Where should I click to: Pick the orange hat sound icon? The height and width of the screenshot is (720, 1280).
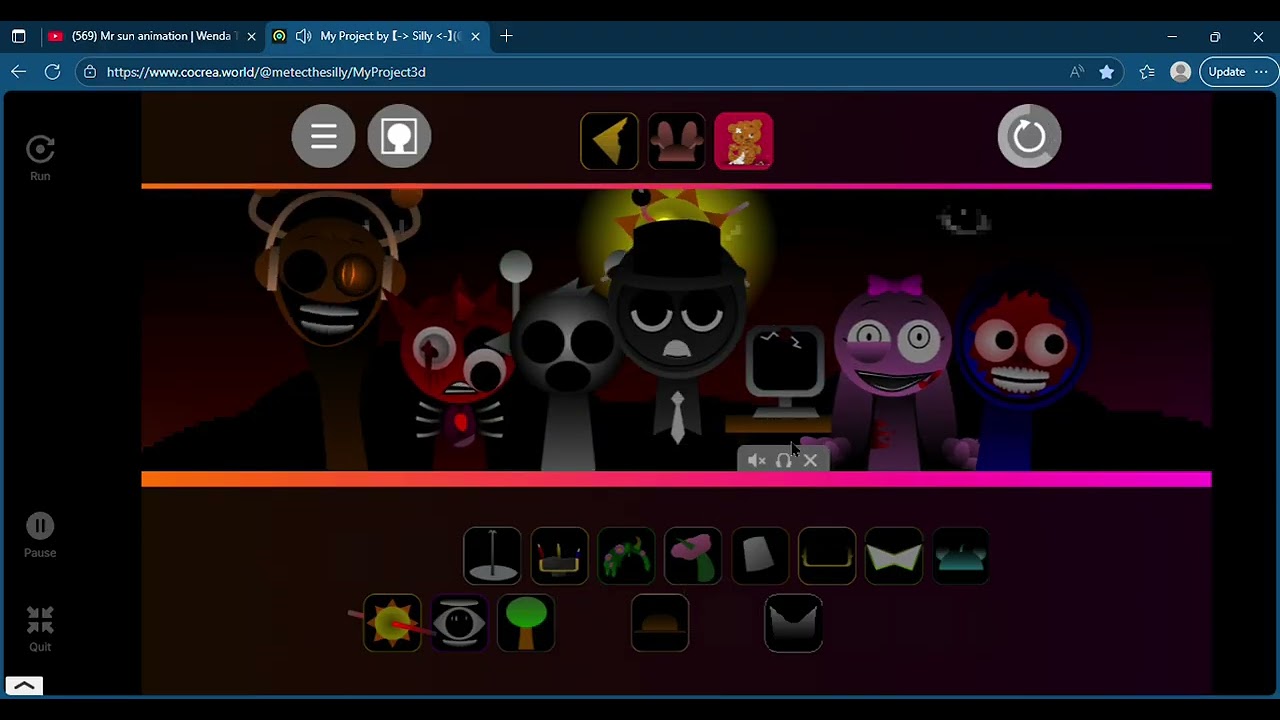(660, 623)
